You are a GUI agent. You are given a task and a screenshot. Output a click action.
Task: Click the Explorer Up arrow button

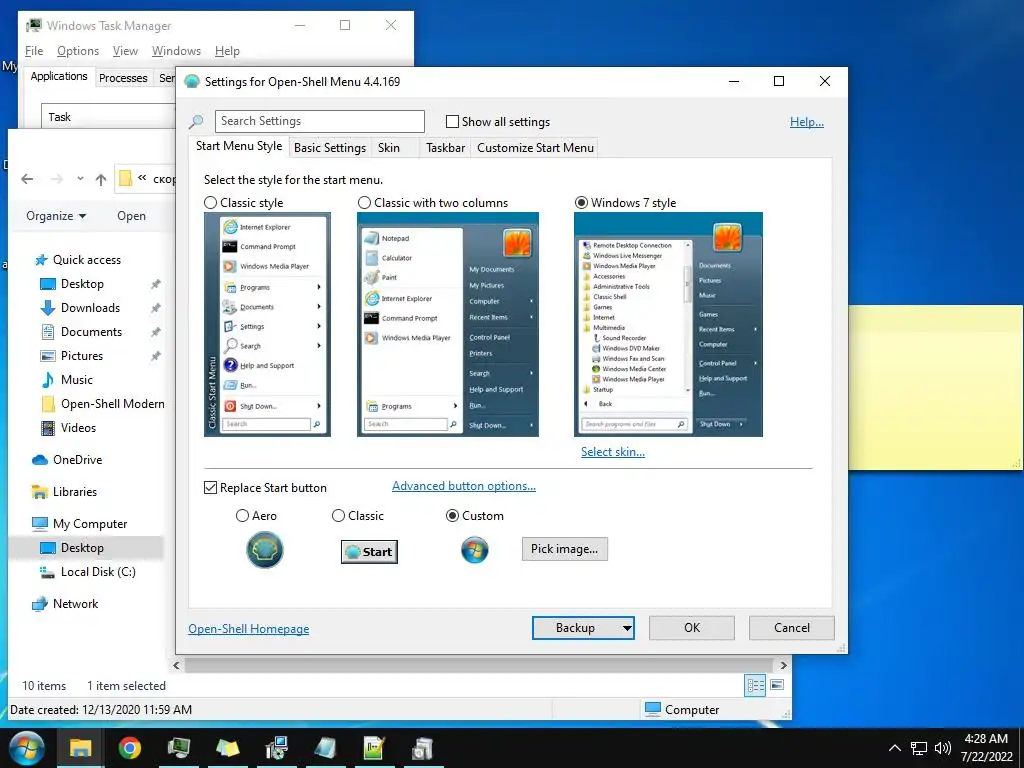tap(101, 179)
